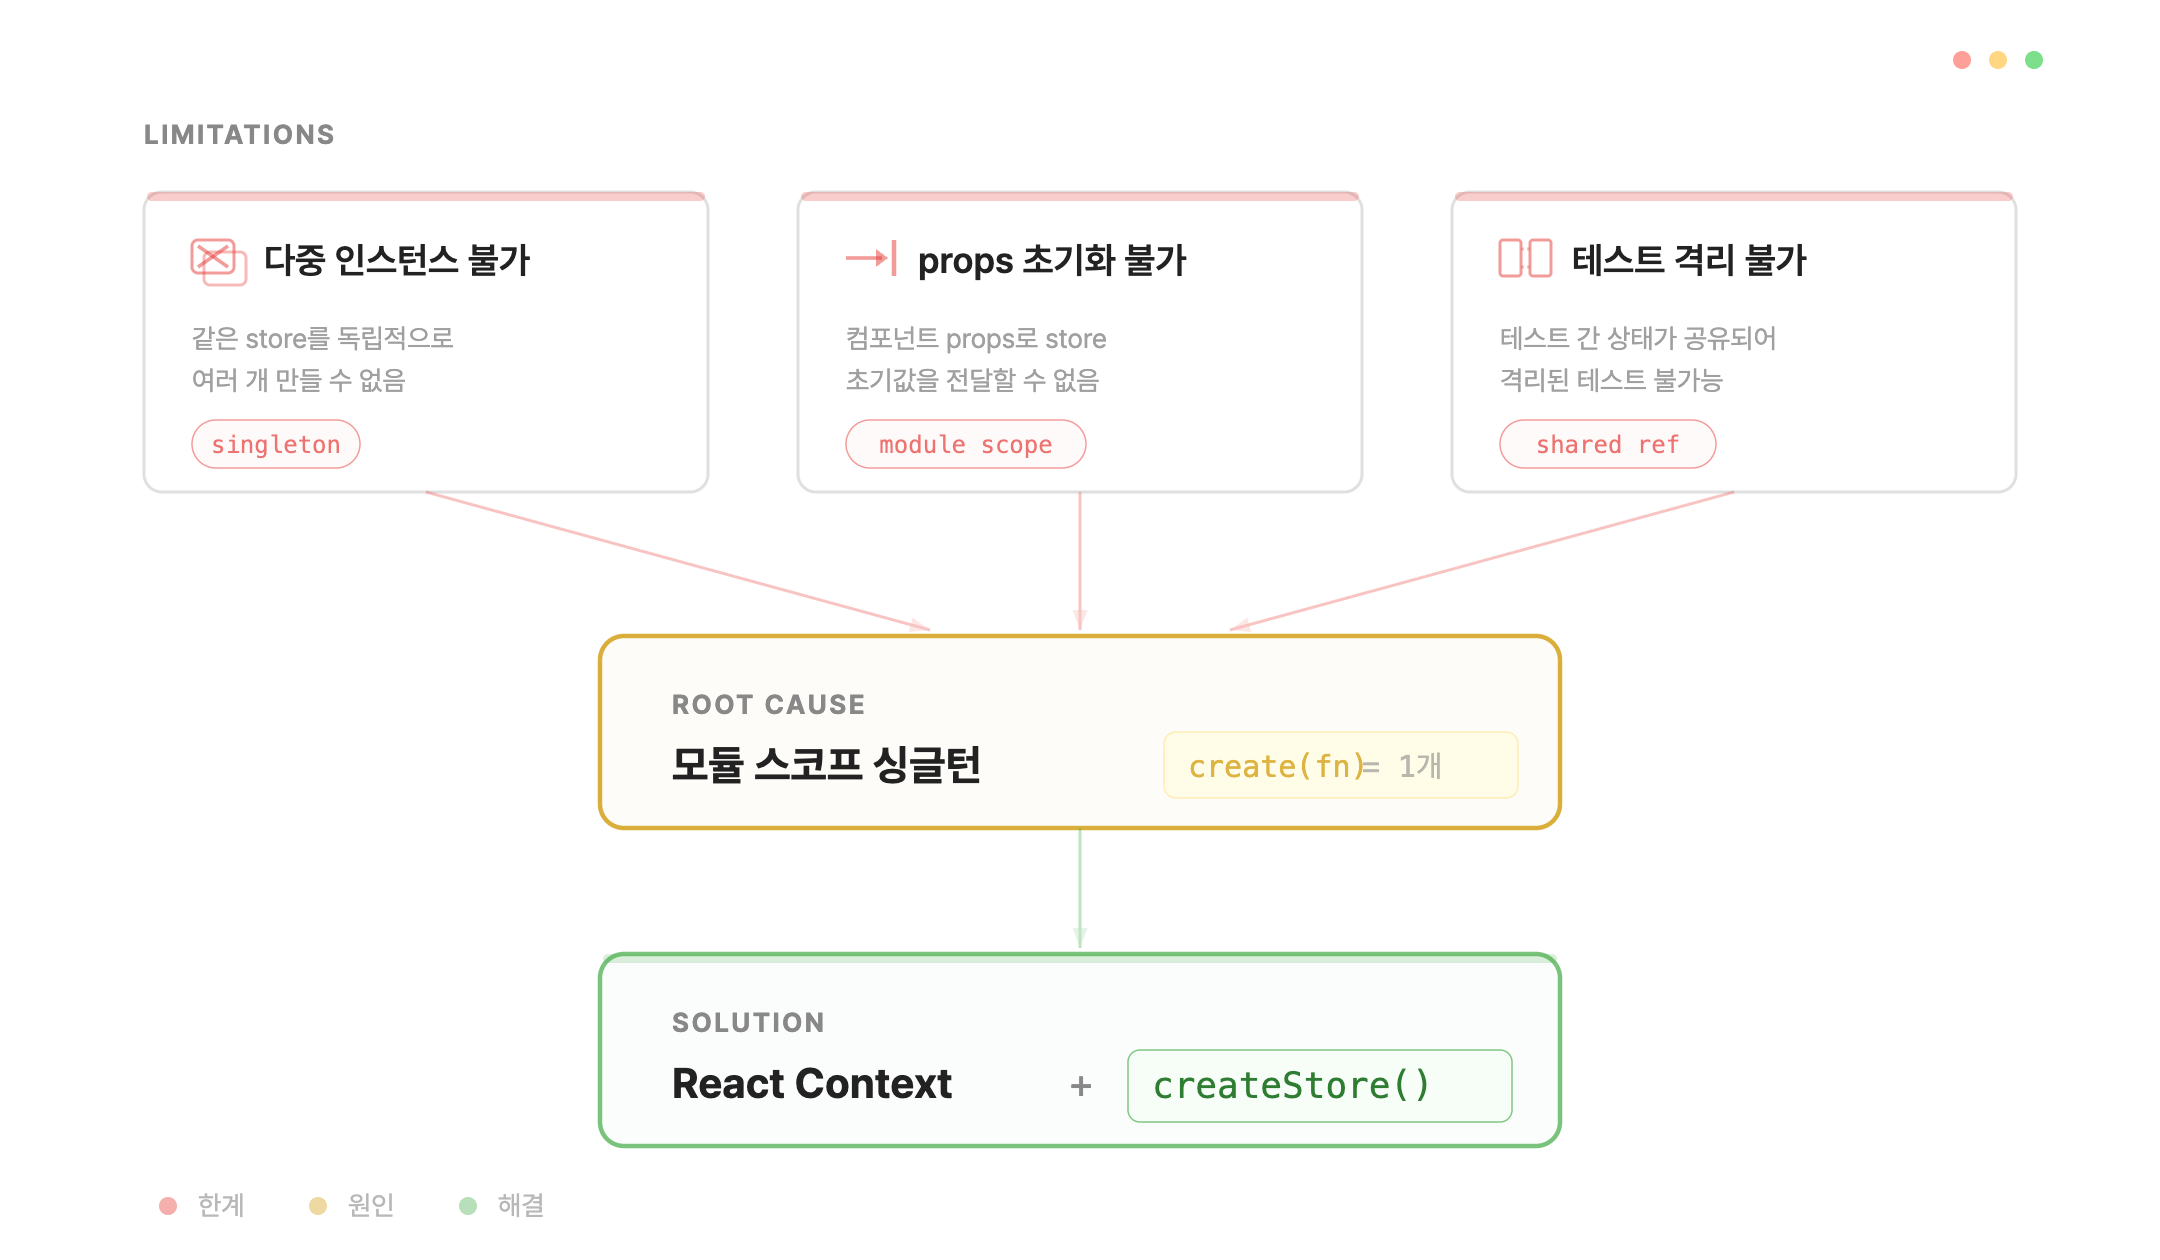Click the red window dot
Image resolution: width=2160 pixels, height=1260 pixels.
point(1962,60)
